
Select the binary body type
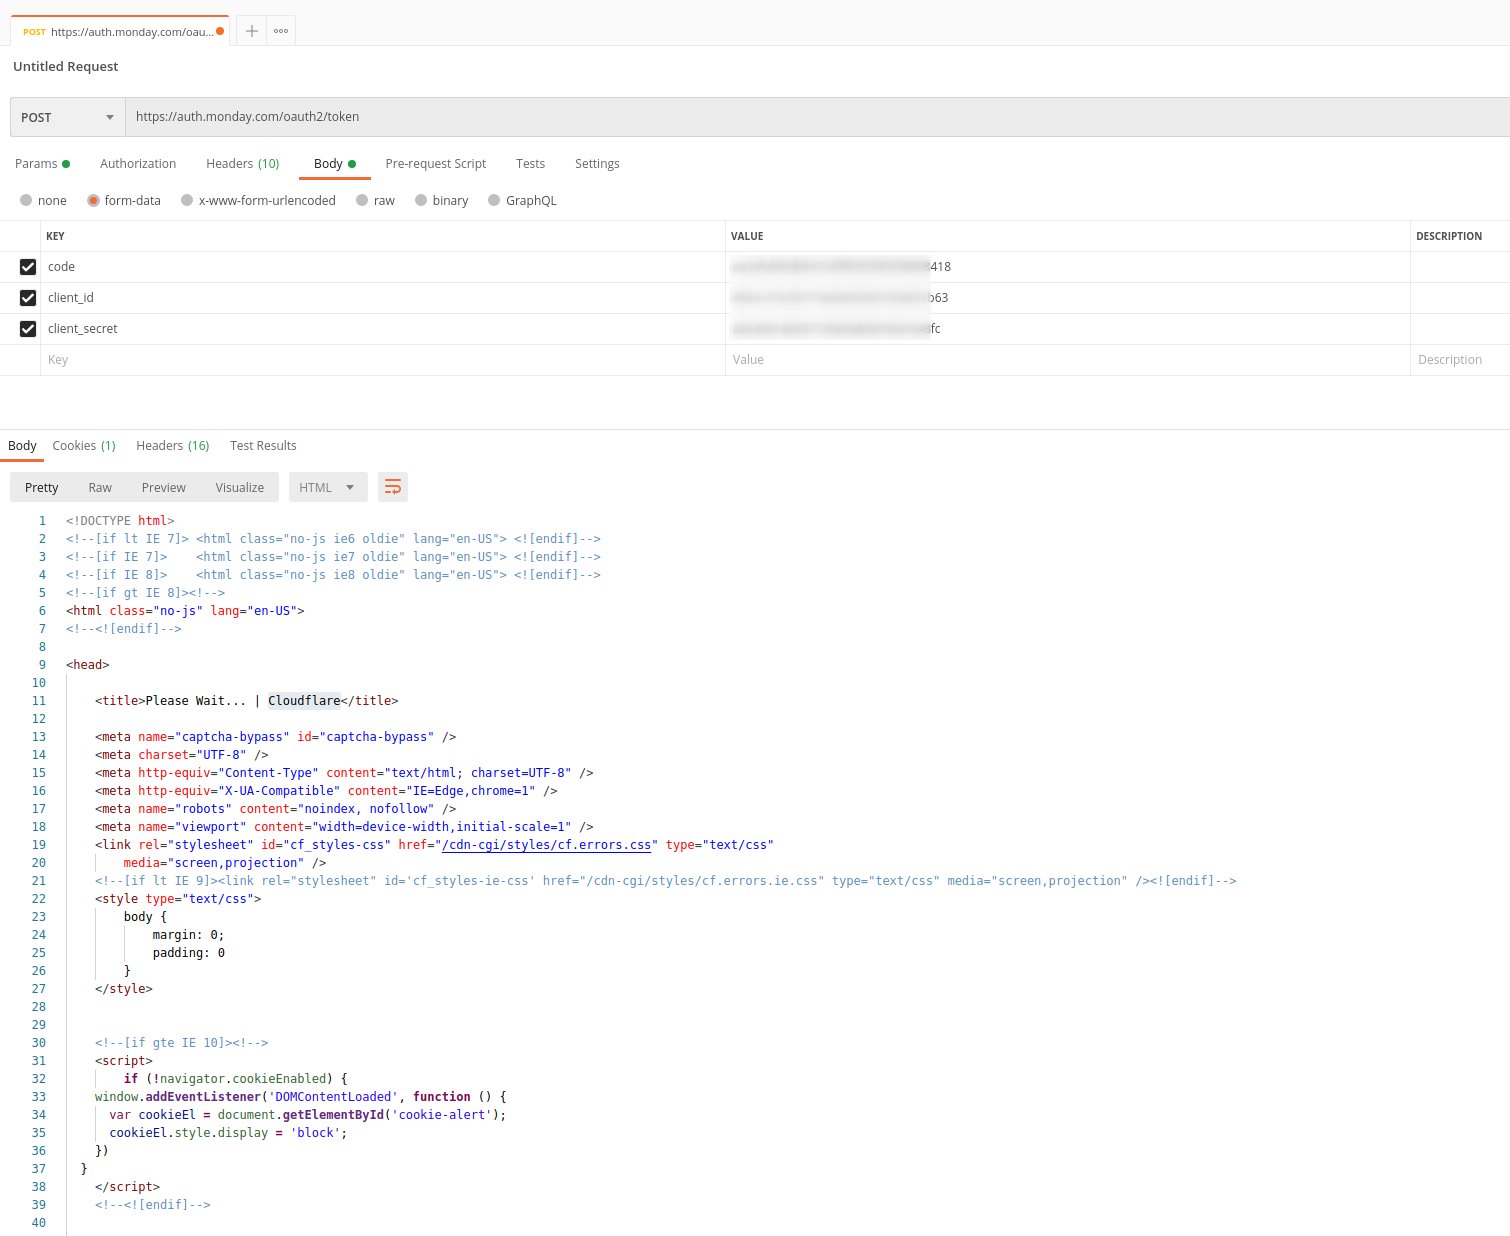[x=441, y=201]
